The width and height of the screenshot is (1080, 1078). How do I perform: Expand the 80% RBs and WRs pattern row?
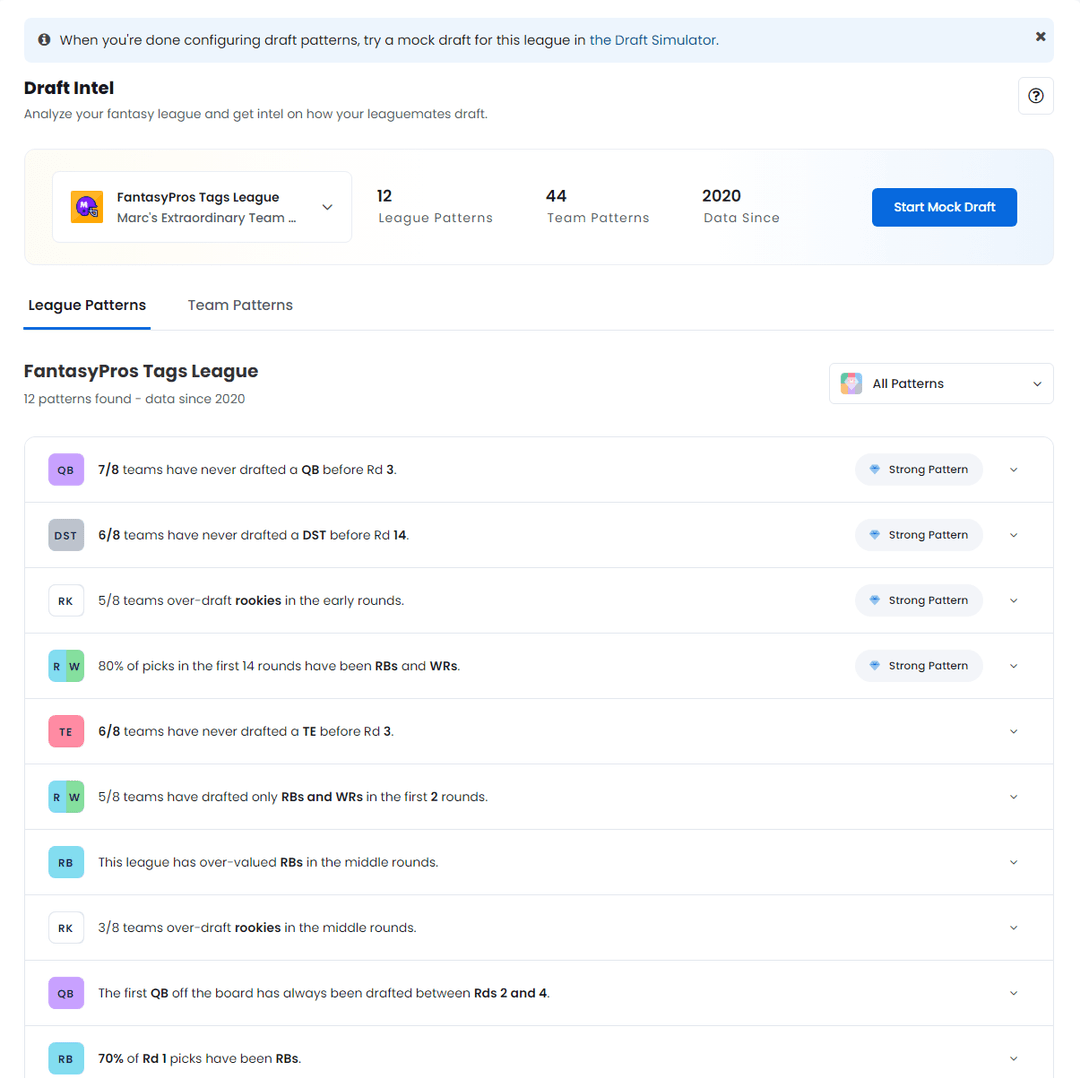[x=1013, y=666]
